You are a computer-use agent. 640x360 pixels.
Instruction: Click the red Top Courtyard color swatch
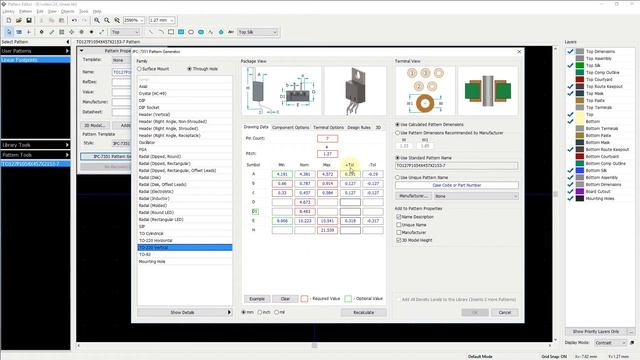point(580,79)
